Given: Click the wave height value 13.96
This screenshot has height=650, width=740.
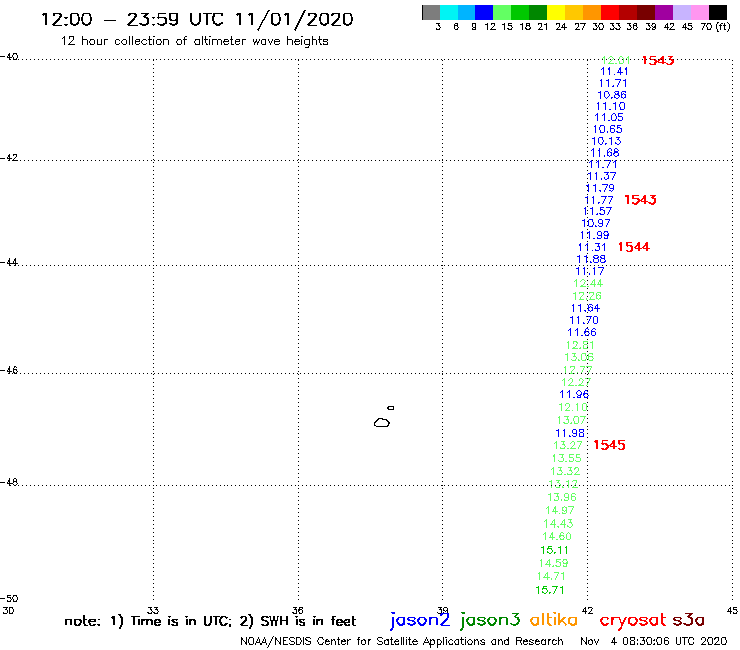Looking at the screenshot, I should pyautogui.click(x=562, y=497).
